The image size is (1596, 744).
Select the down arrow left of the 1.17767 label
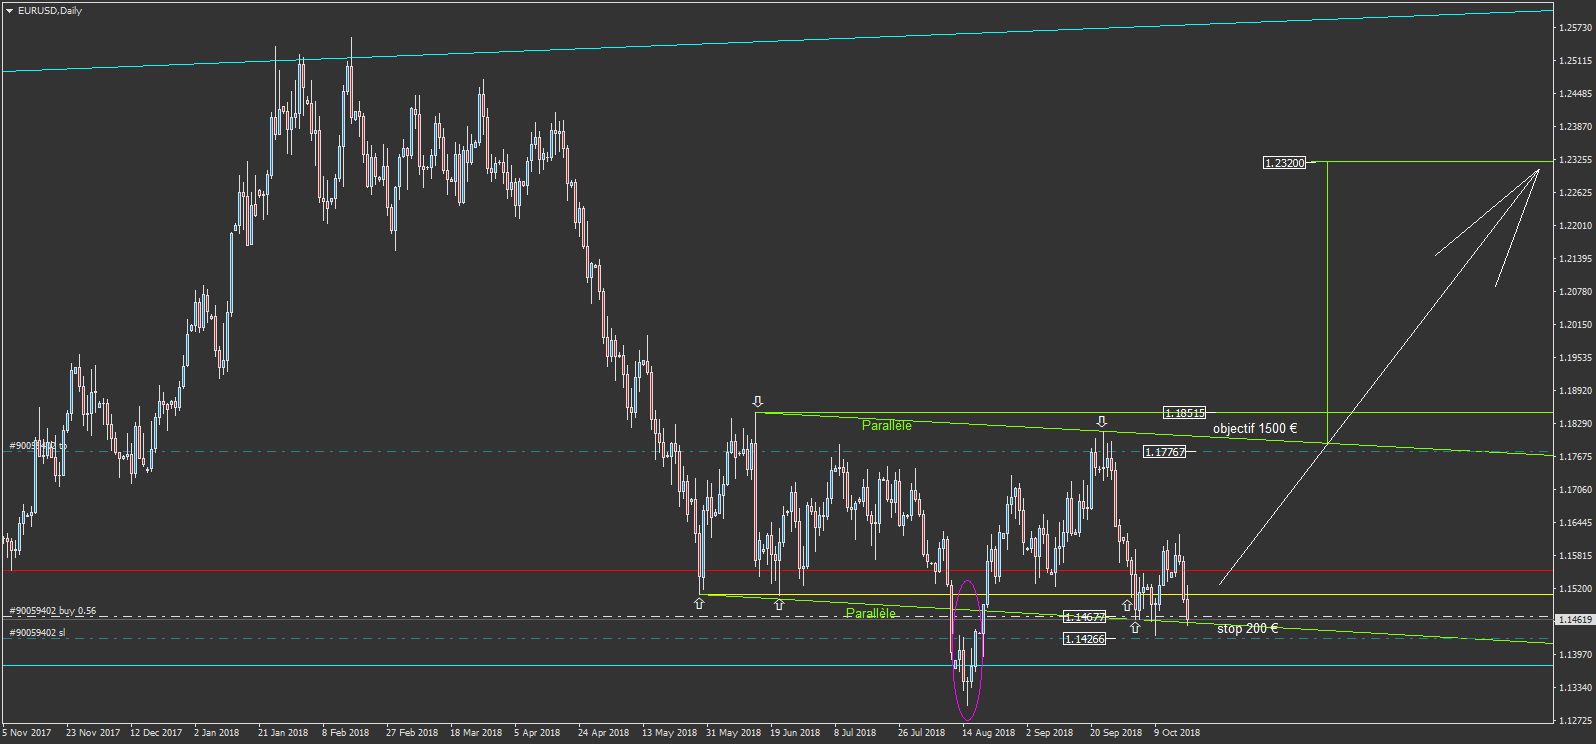(1102, 422)
